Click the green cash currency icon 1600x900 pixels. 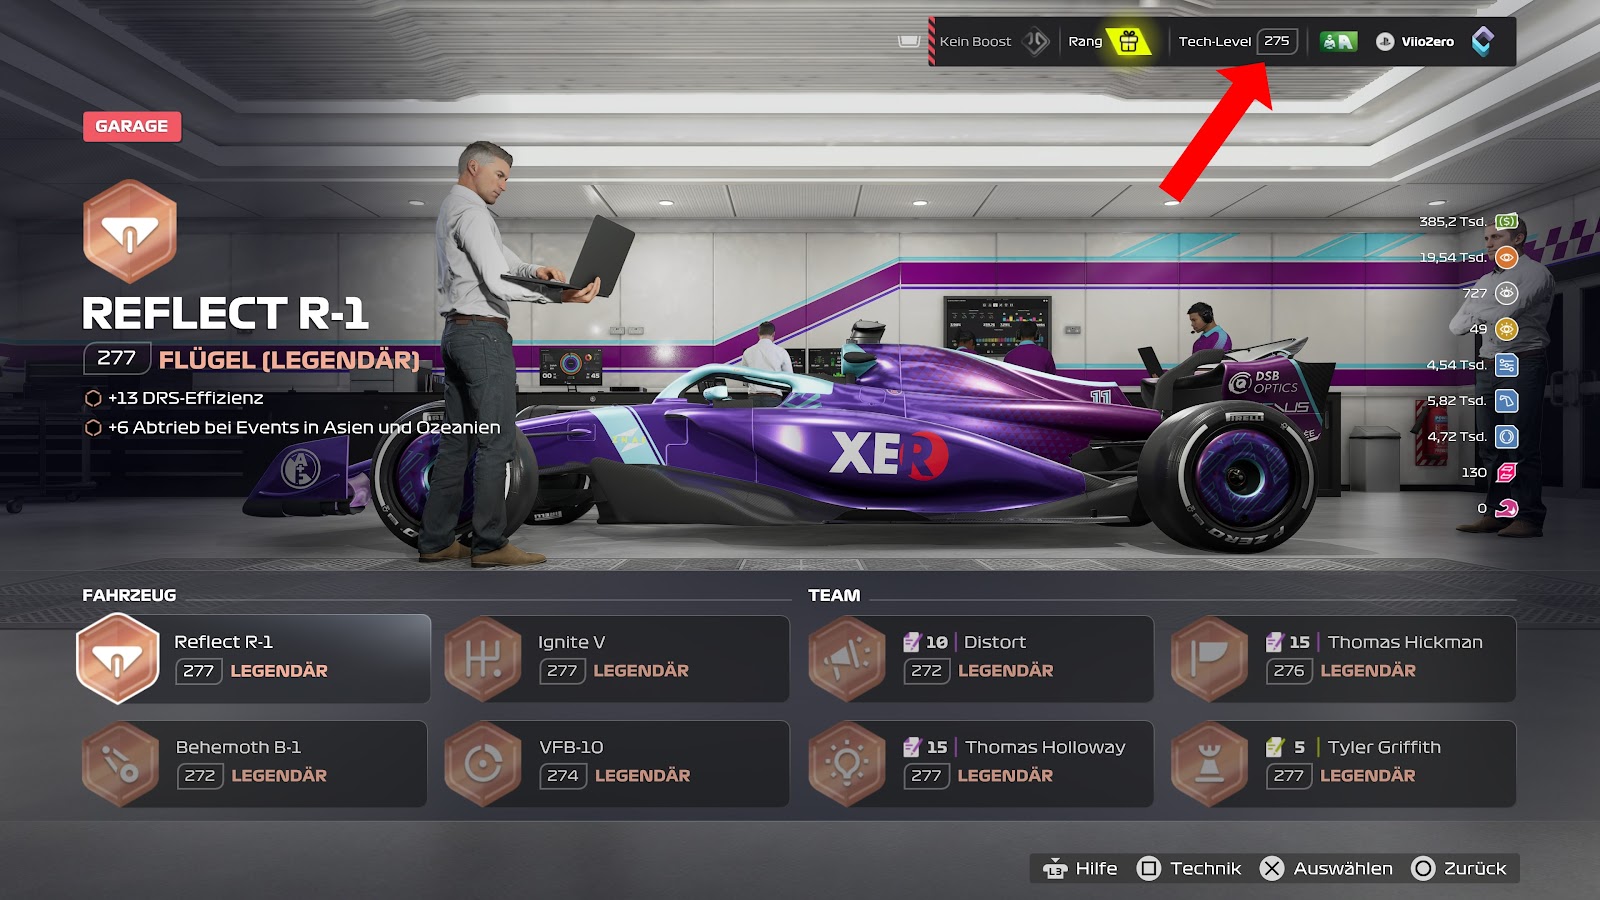(1506, 221)
